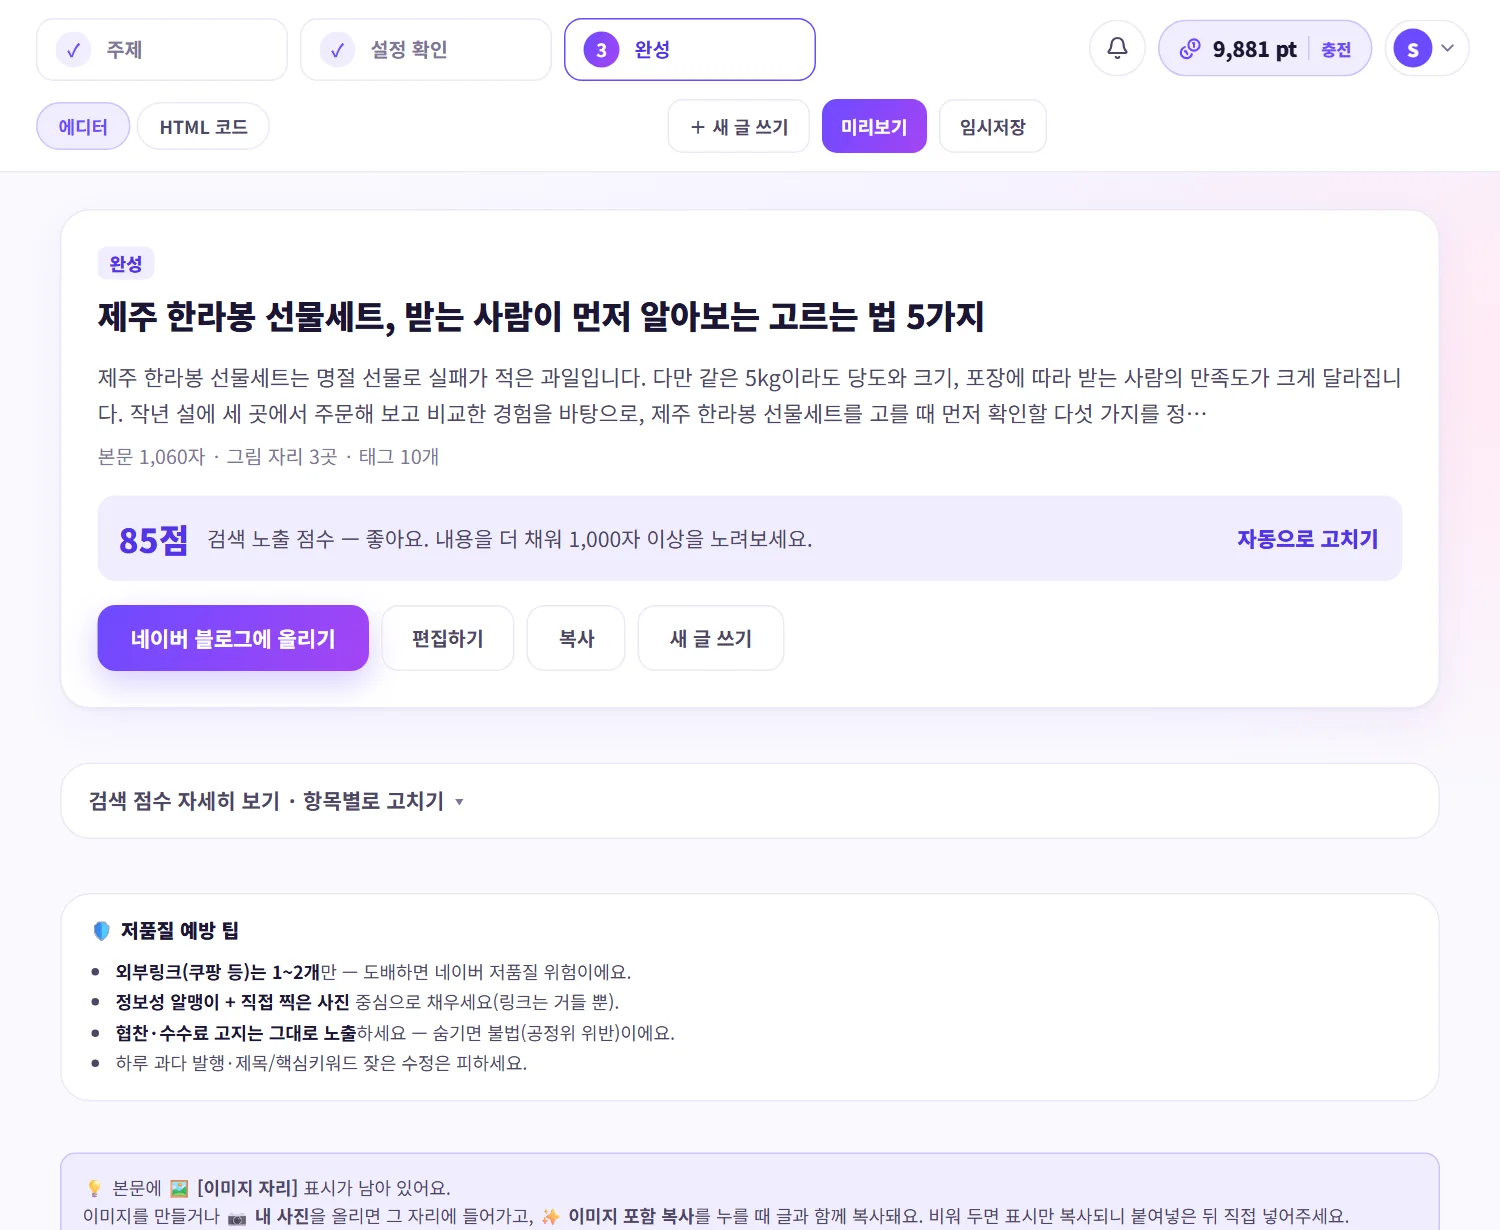Click the step 3 number badge
This screenshot has width=1500, height=1230.
tap(601, 49)
